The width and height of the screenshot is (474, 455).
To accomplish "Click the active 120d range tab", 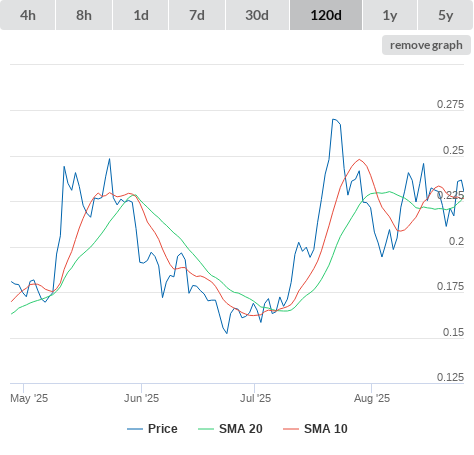I will point(326,15).
